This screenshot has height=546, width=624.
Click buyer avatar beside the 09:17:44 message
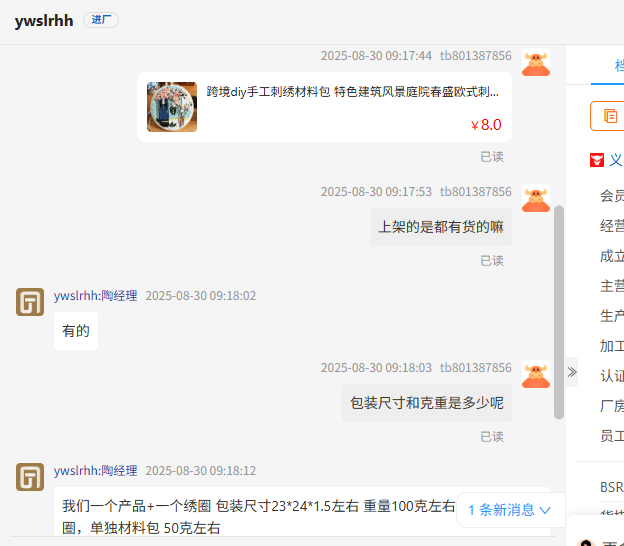pos(536,62)
